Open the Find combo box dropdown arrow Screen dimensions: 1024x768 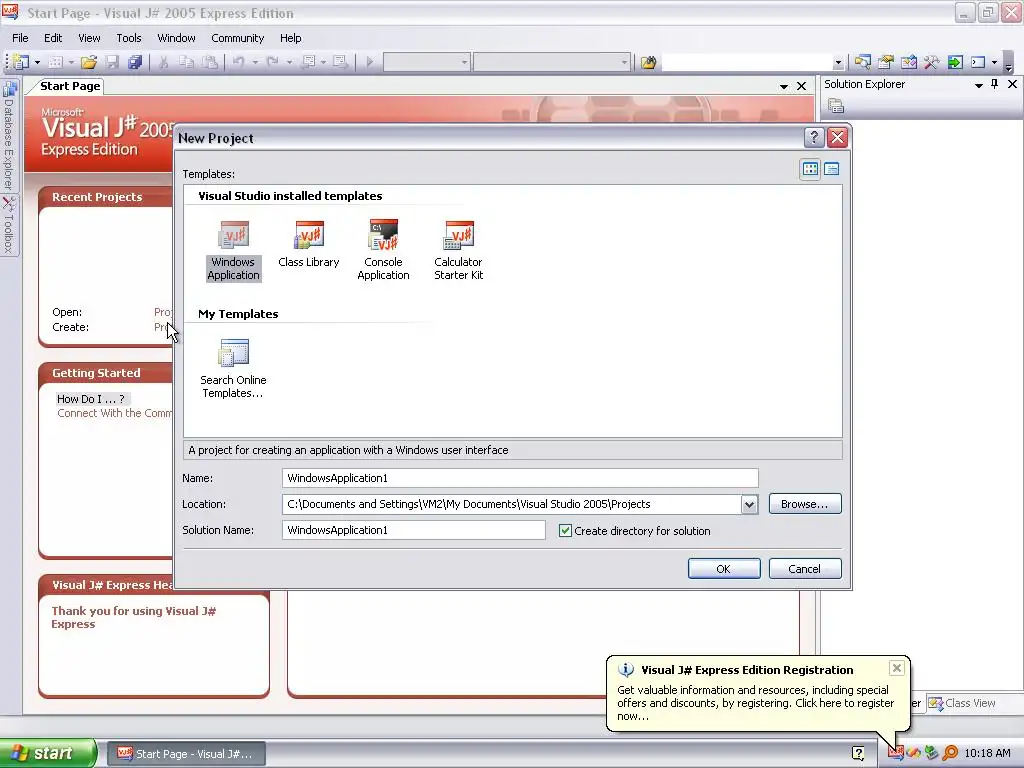(838, 63)
